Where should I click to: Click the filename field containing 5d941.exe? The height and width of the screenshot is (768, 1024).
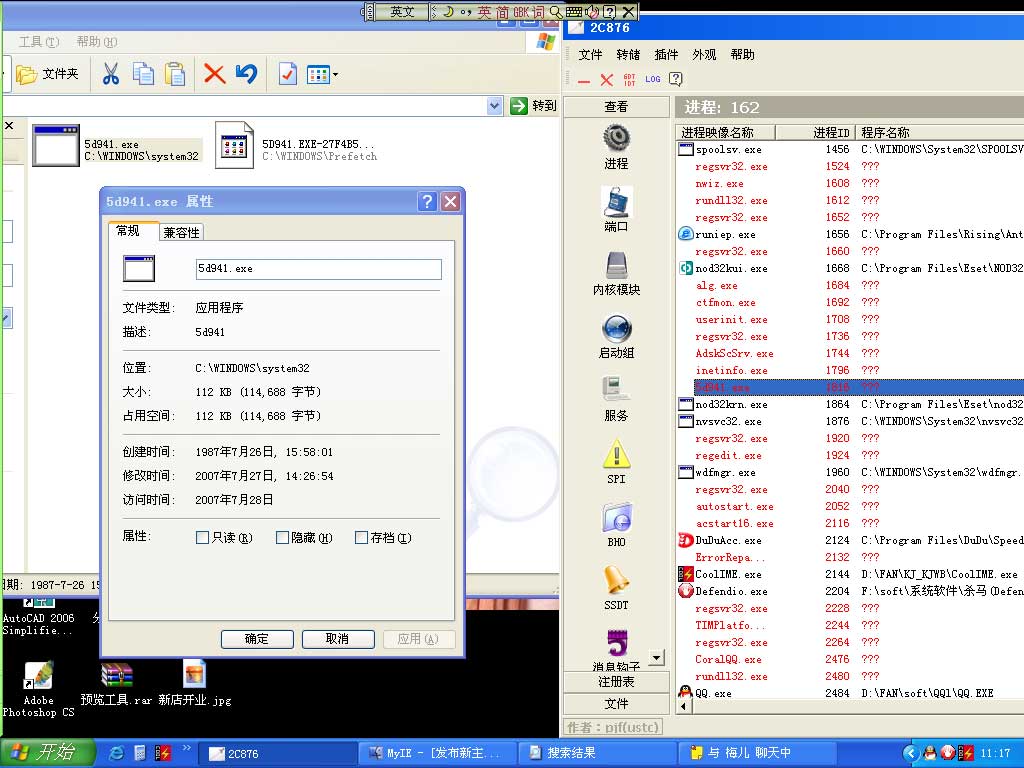(x=318, y=269)
